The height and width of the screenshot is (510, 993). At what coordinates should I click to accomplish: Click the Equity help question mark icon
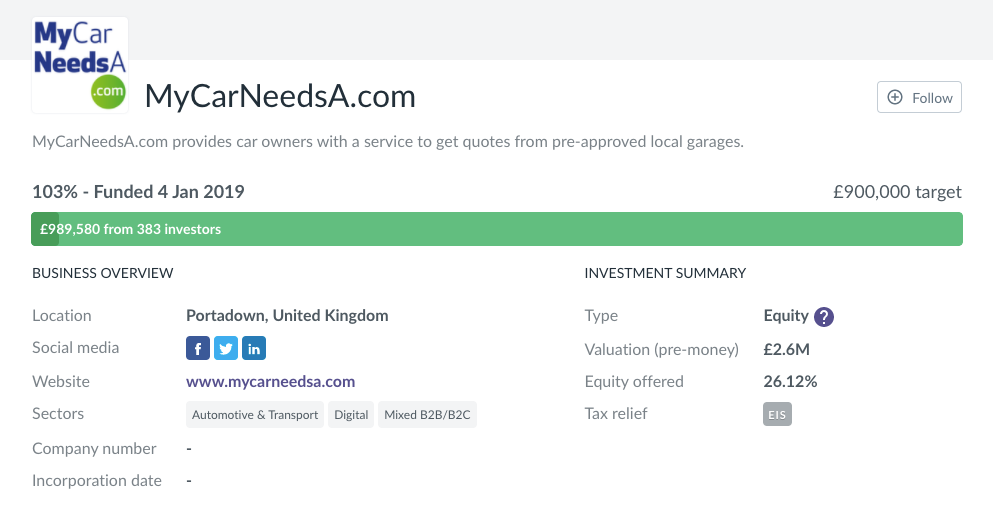[x=824, y=317]
